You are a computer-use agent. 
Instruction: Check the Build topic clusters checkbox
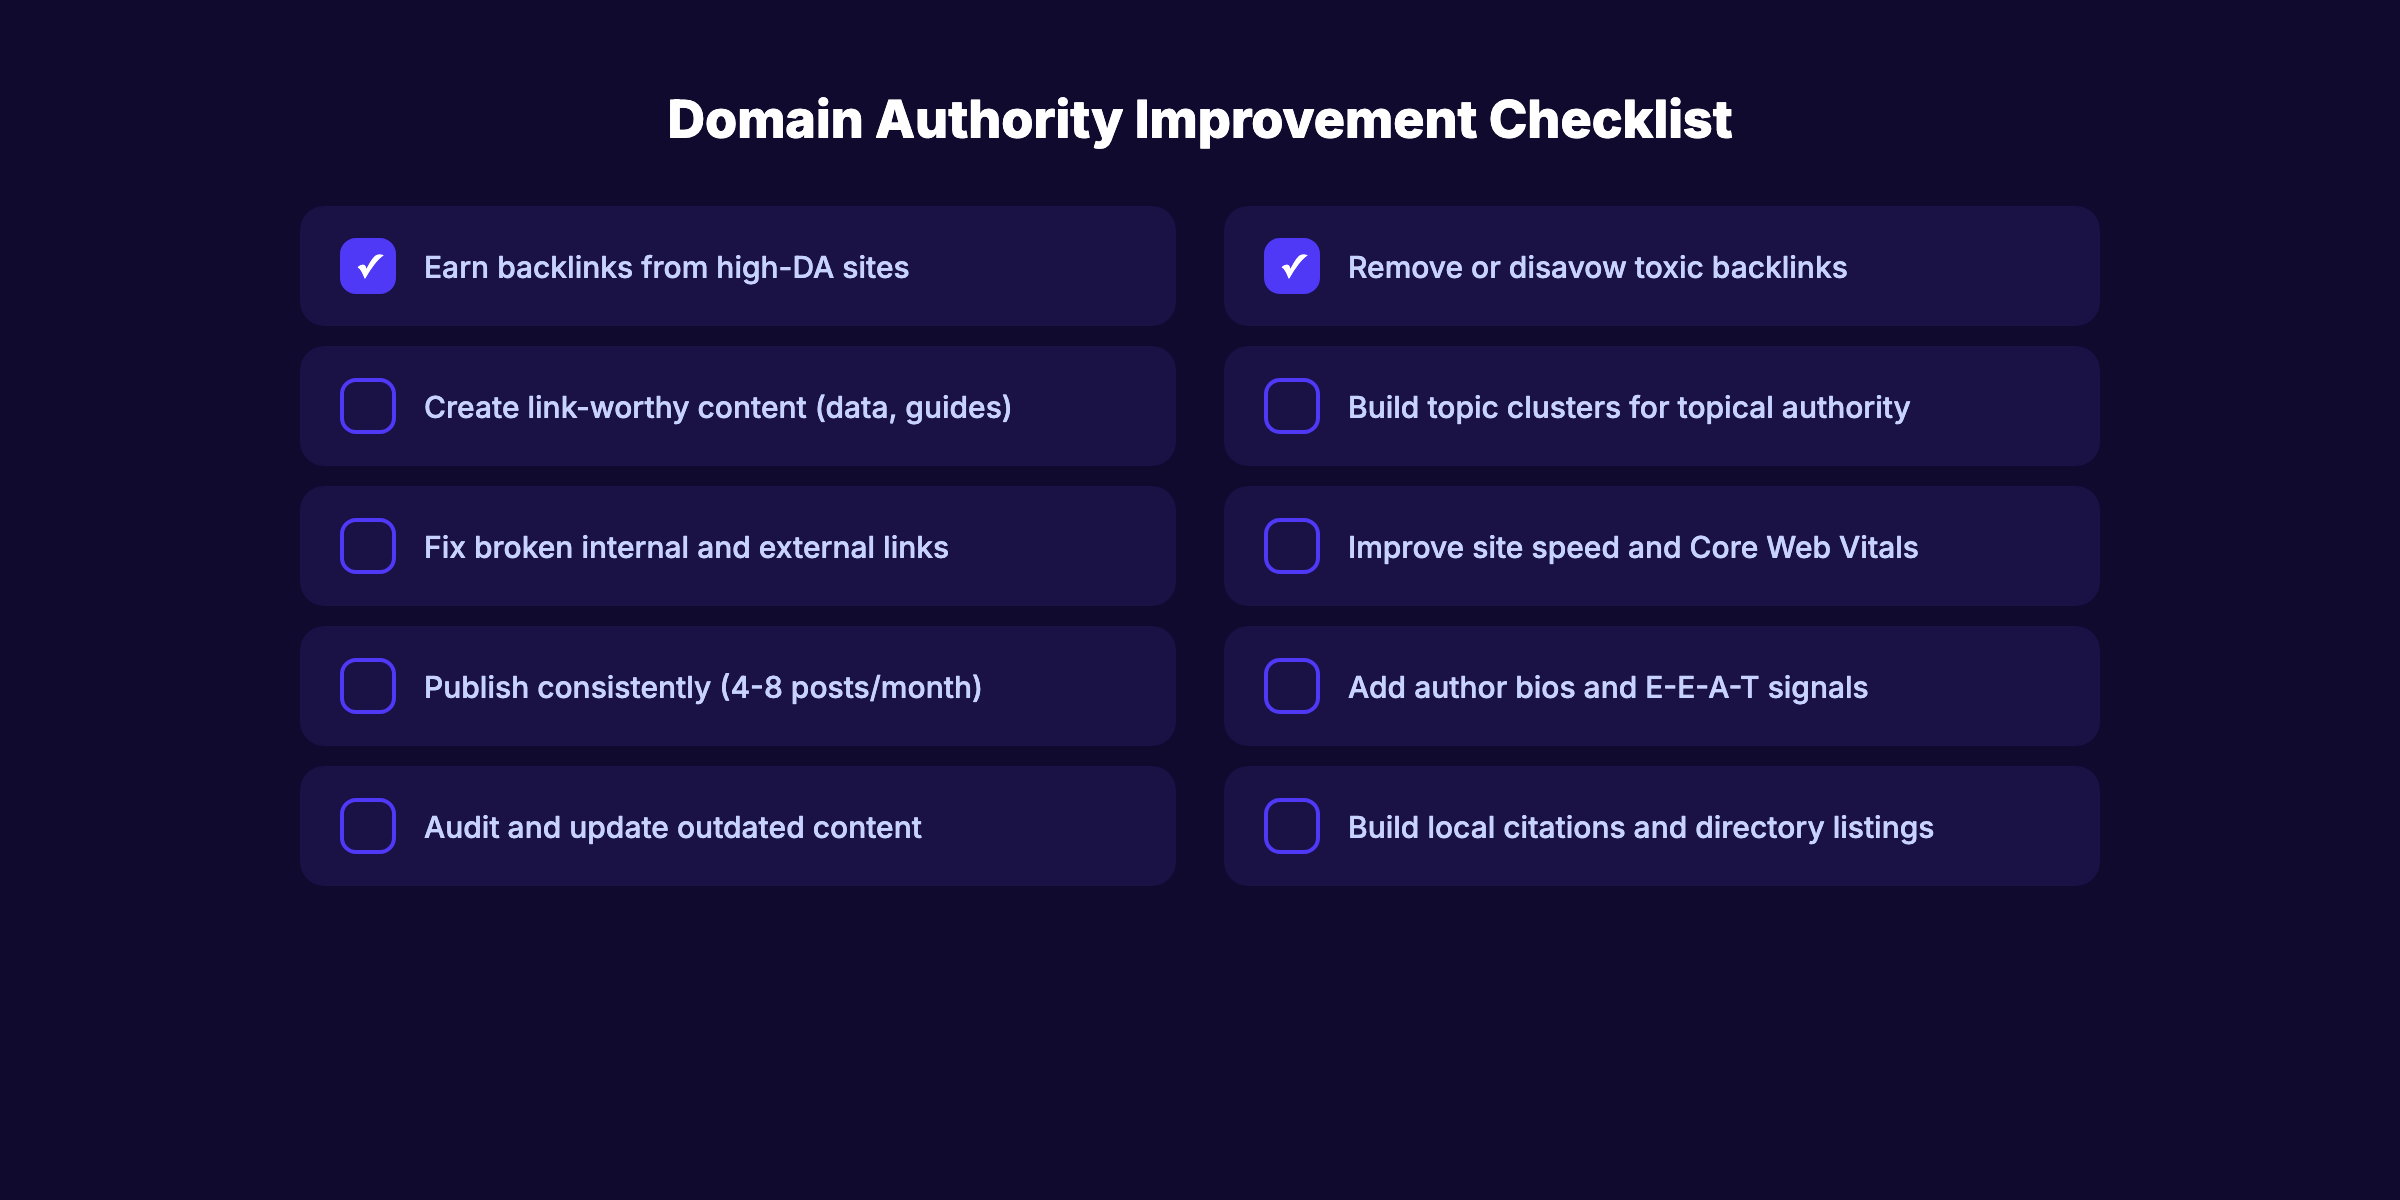pos(1292,407)
